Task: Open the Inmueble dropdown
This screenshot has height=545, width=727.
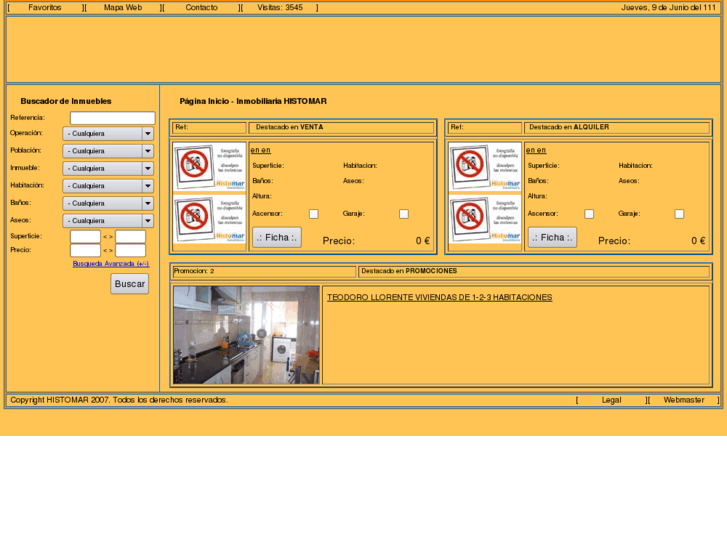Action: [108, 168]
